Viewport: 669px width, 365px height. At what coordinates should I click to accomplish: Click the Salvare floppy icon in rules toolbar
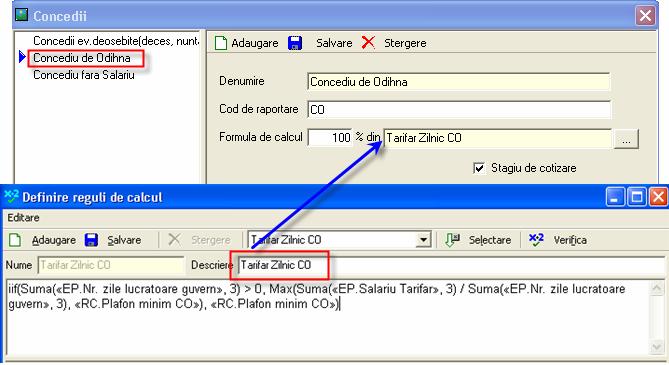point(91,240)
